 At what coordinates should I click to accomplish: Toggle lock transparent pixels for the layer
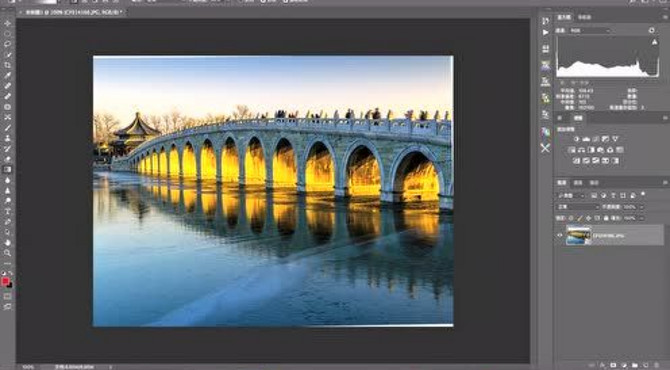[571, 218]
